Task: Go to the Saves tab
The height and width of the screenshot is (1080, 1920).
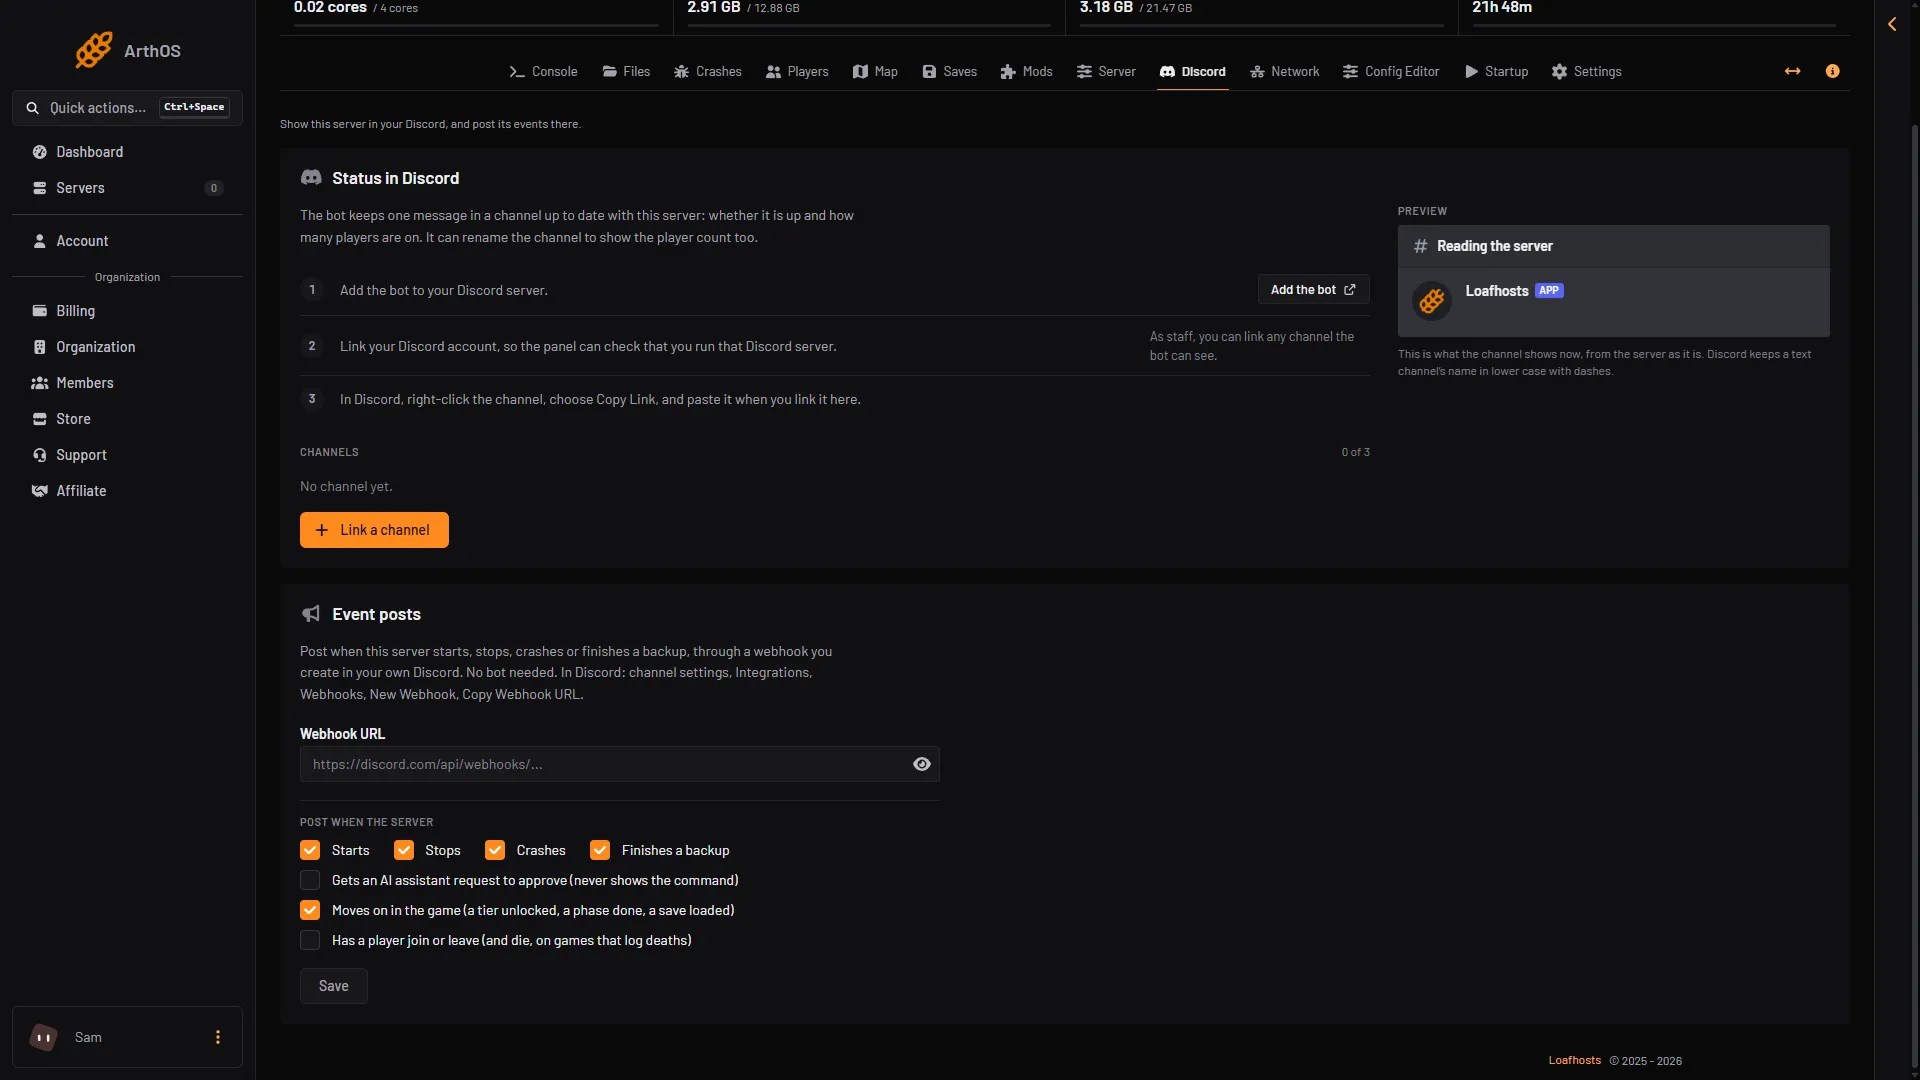Action: click(x=950, y=71)
